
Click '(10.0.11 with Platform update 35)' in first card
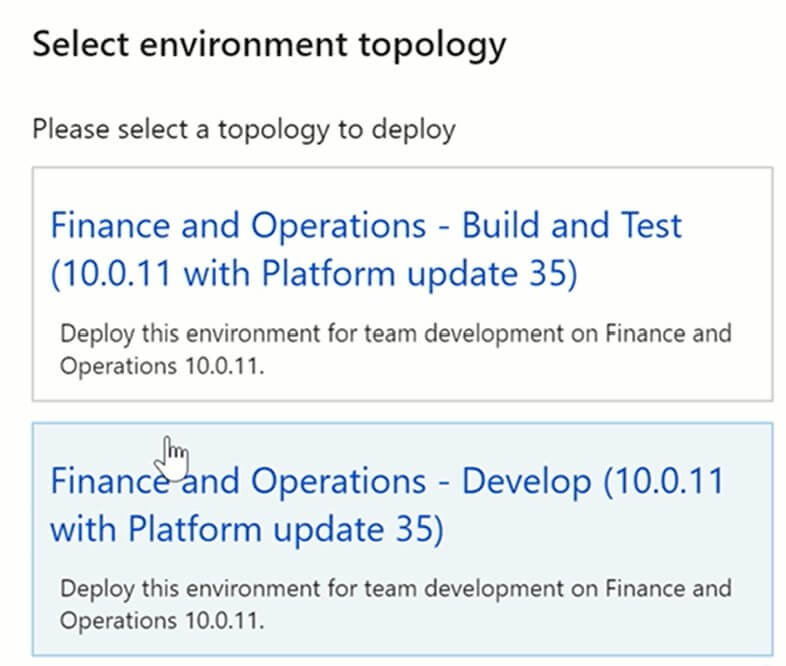point(313,275)
